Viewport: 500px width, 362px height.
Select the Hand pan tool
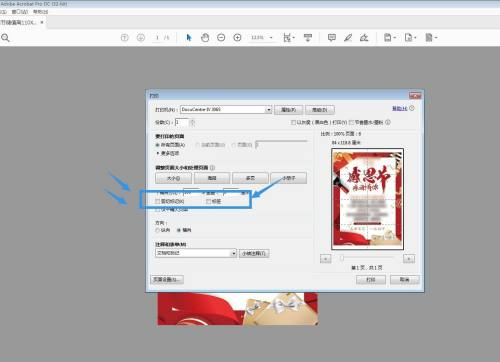click(x=205, y=38)
